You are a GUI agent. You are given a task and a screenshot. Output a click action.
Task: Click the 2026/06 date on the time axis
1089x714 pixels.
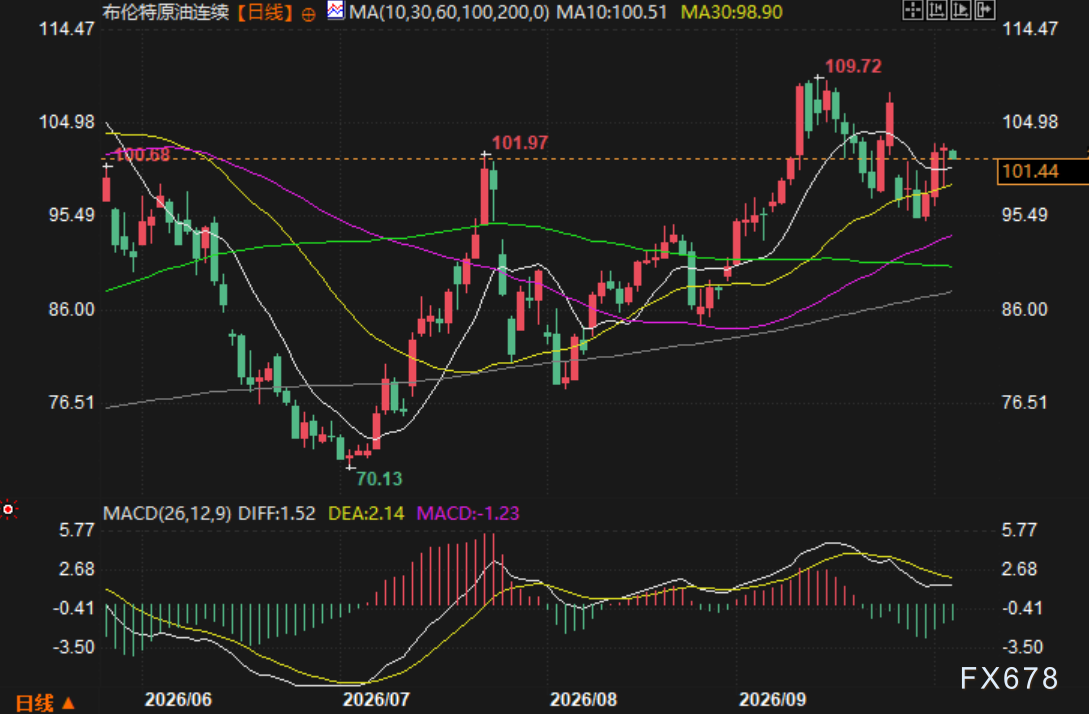tap(178, 699)
